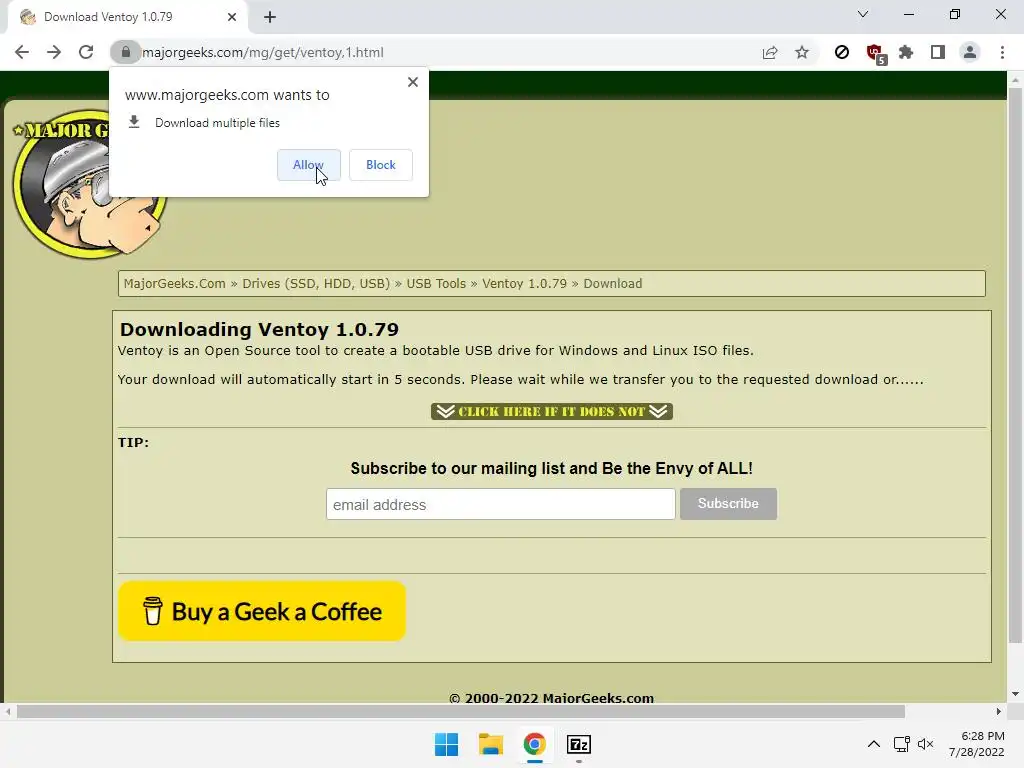Viewport: 1024px width, 768px height.
Task: Toggle the Chrome side panel
Action: pyautogui.click(x=938, y=52)
